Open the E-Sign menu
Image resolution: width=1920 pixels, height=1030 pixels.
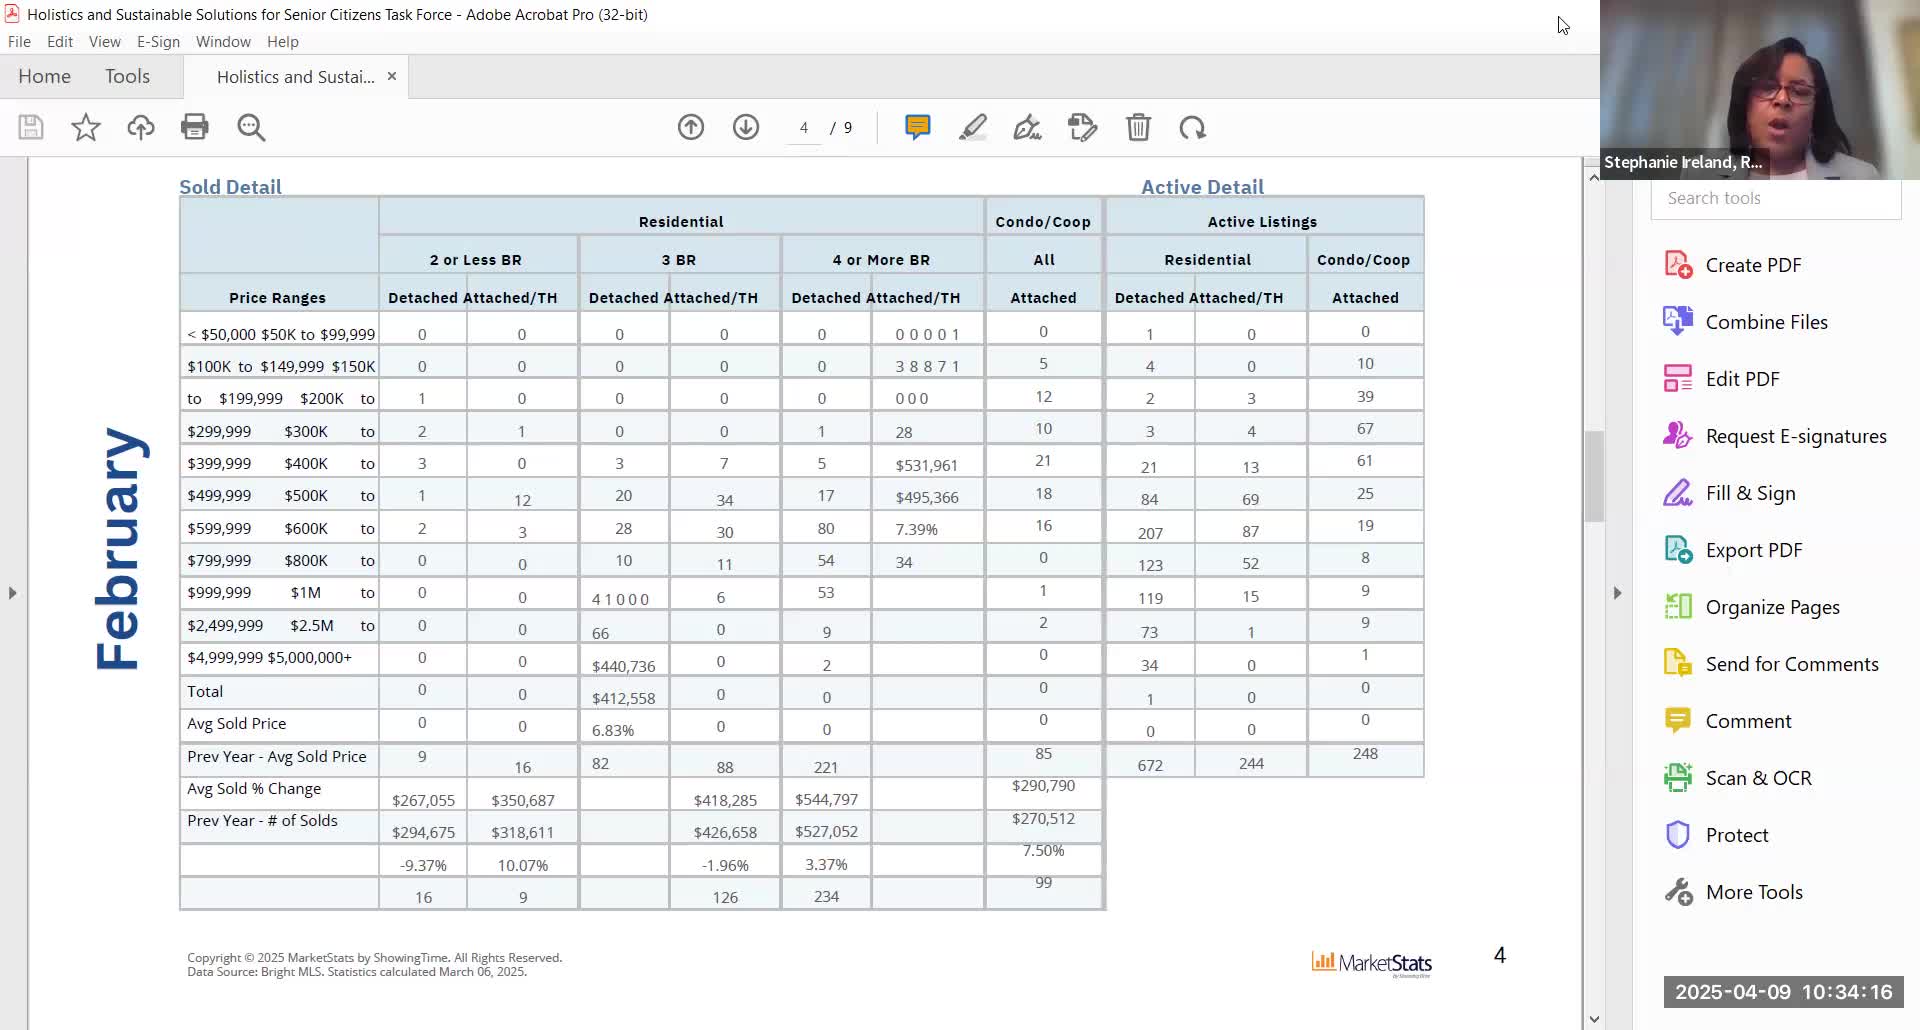click(158, 42)
